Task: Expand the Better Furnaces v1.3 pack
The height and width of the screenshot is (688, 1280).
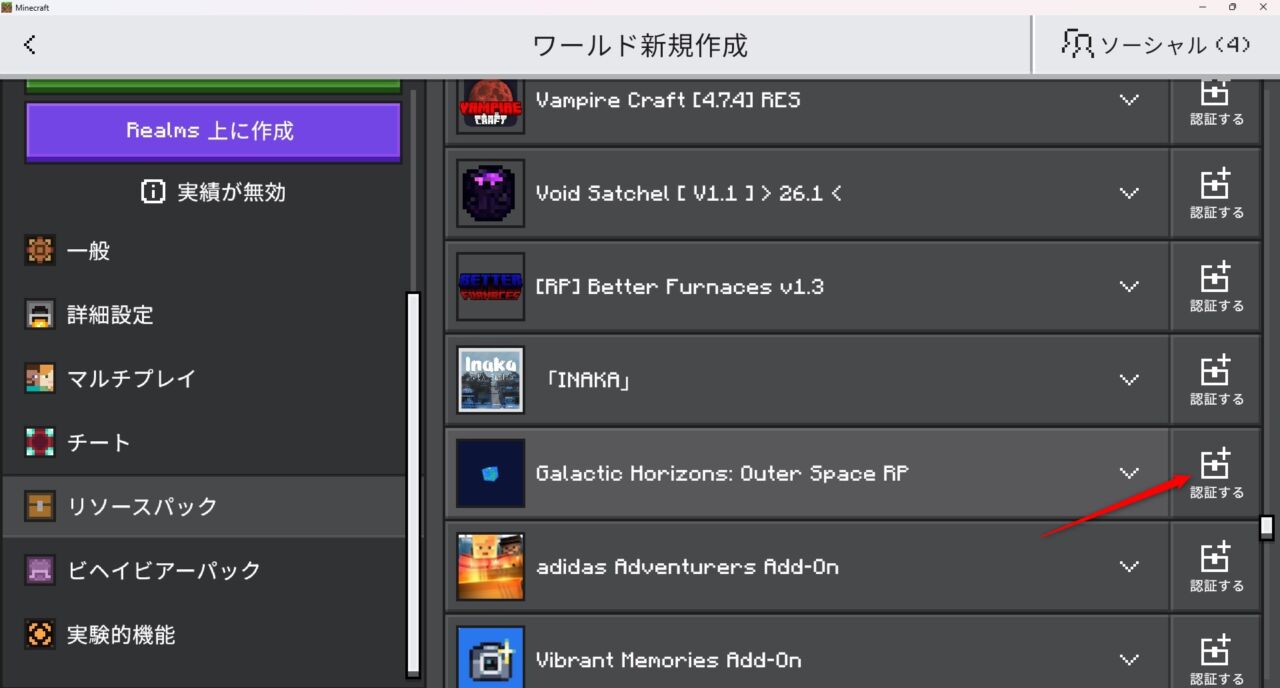Action: coord(1129,287)
